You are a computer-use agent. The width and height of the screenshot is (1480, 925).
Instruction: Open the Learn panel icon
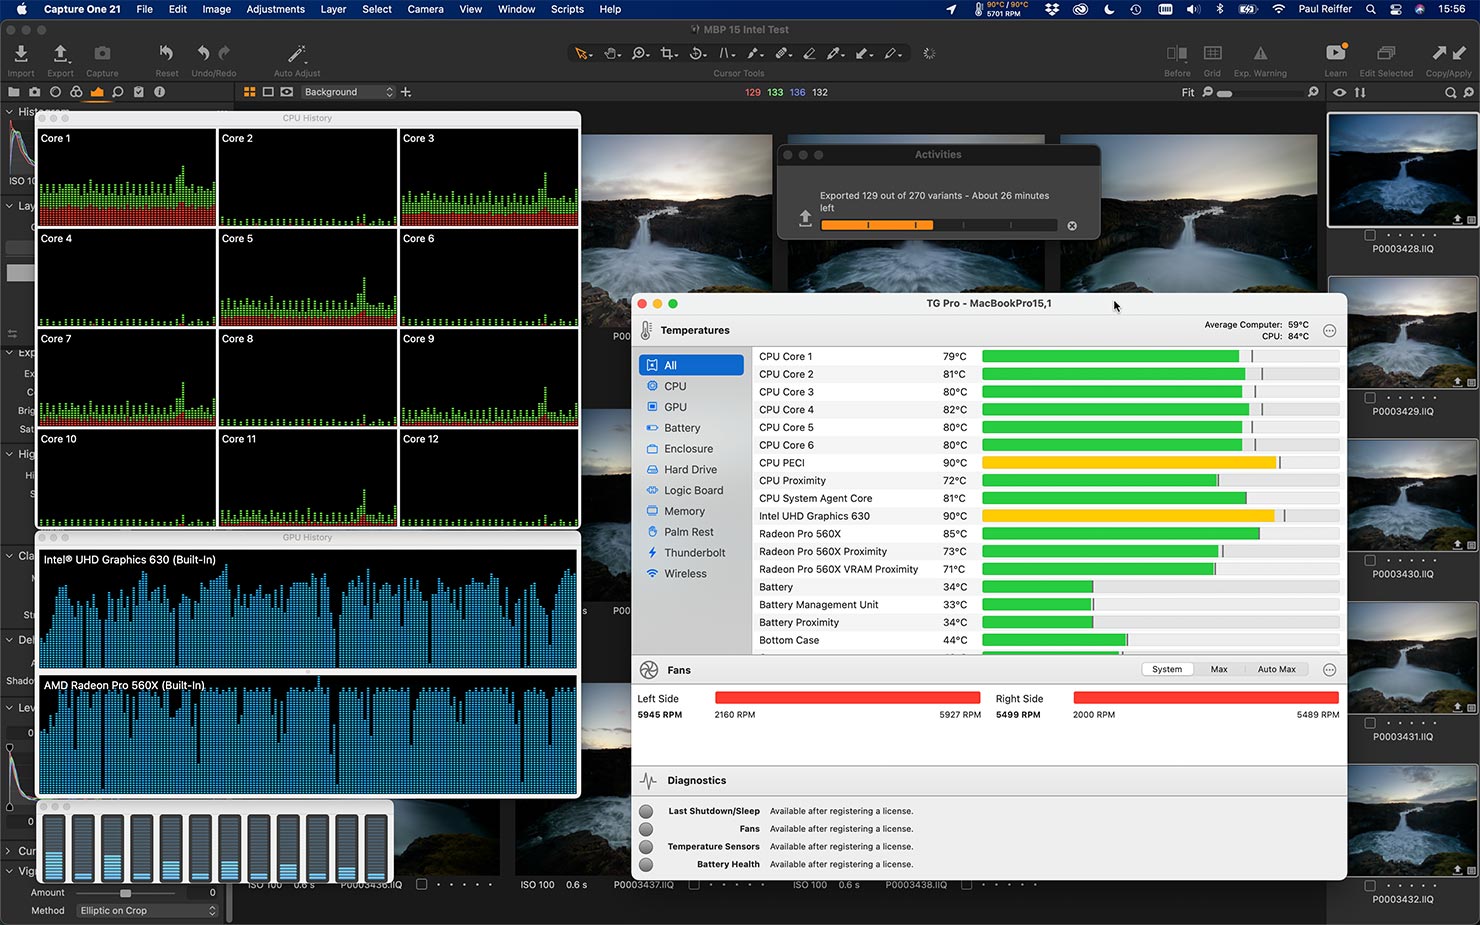pyautogui.click(x=1336, y=52)
